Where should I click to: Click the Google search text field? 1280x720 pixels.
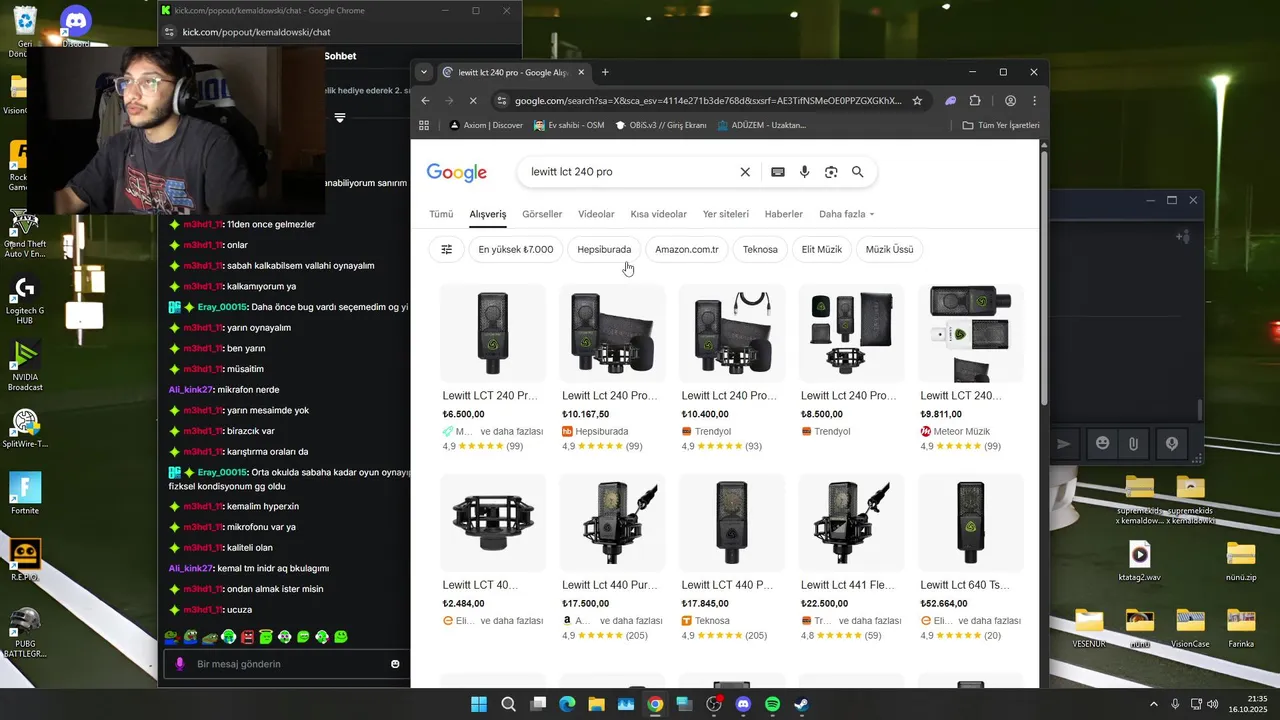pyautogui.click(x=630, y=172)
